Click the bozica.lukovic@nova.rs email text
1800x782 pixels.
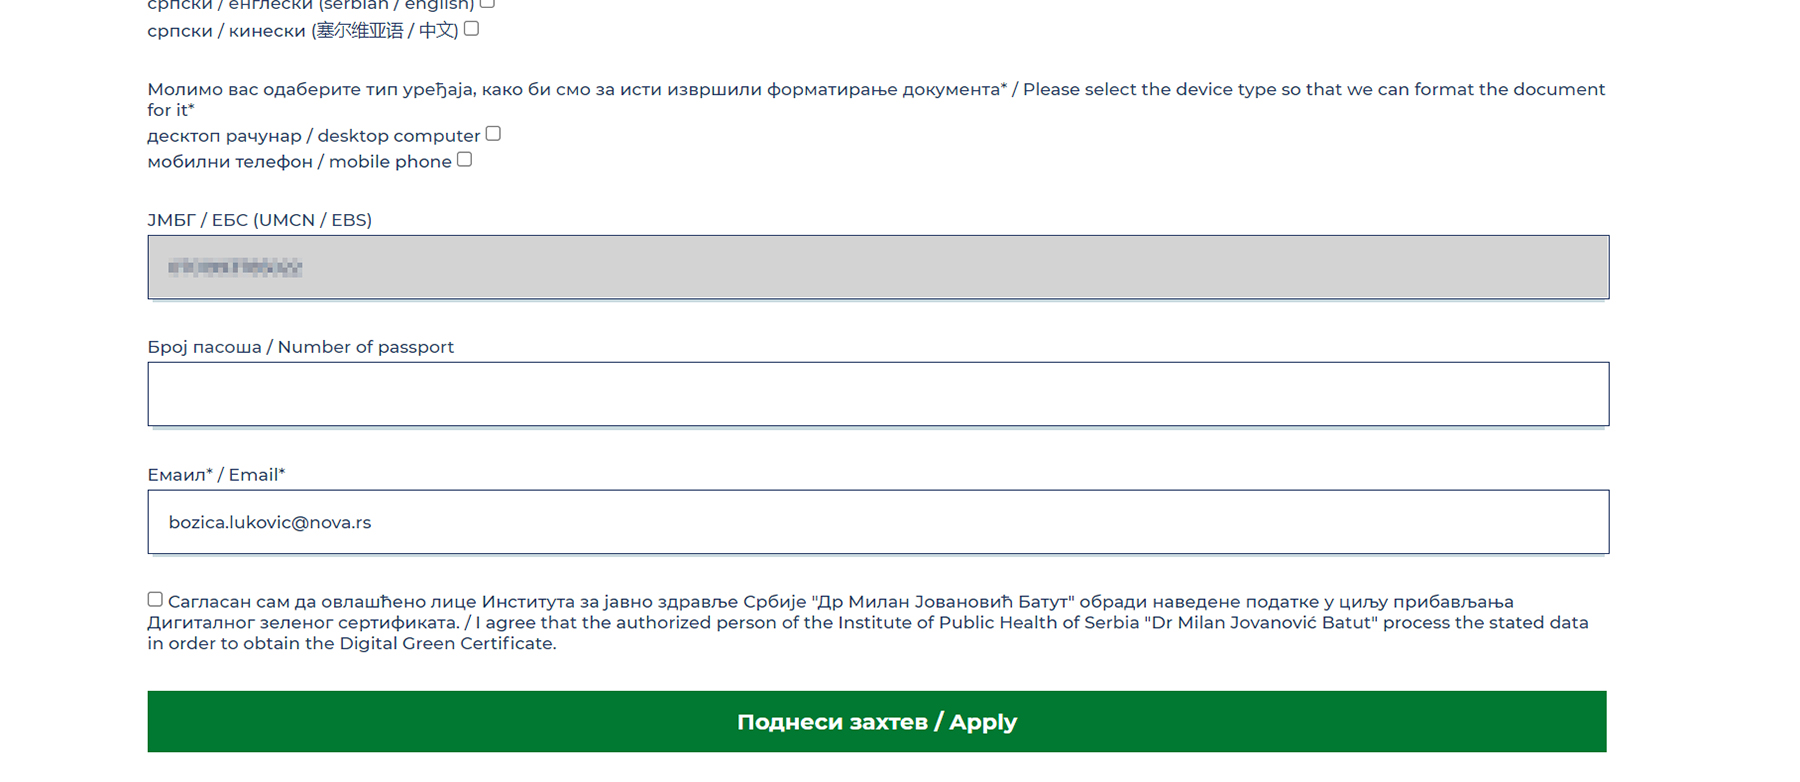tap(270, 522)
